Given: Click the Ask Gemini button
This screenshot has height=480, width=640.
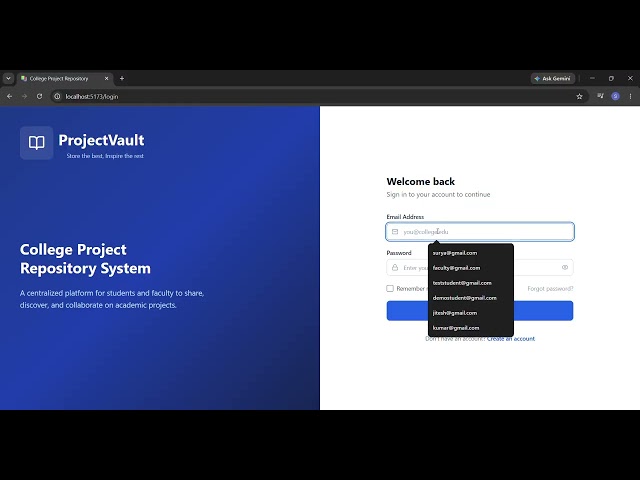Looking at the screenshot, I should tap(553, 78).
